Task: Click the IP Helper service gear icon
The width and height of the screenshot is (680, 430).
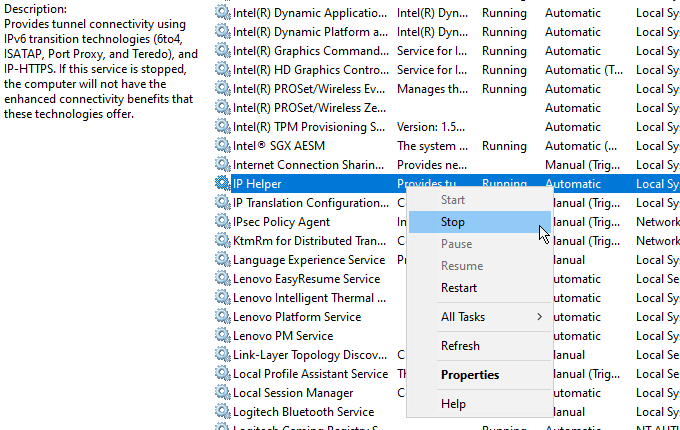Action: (x=222, y=184)
